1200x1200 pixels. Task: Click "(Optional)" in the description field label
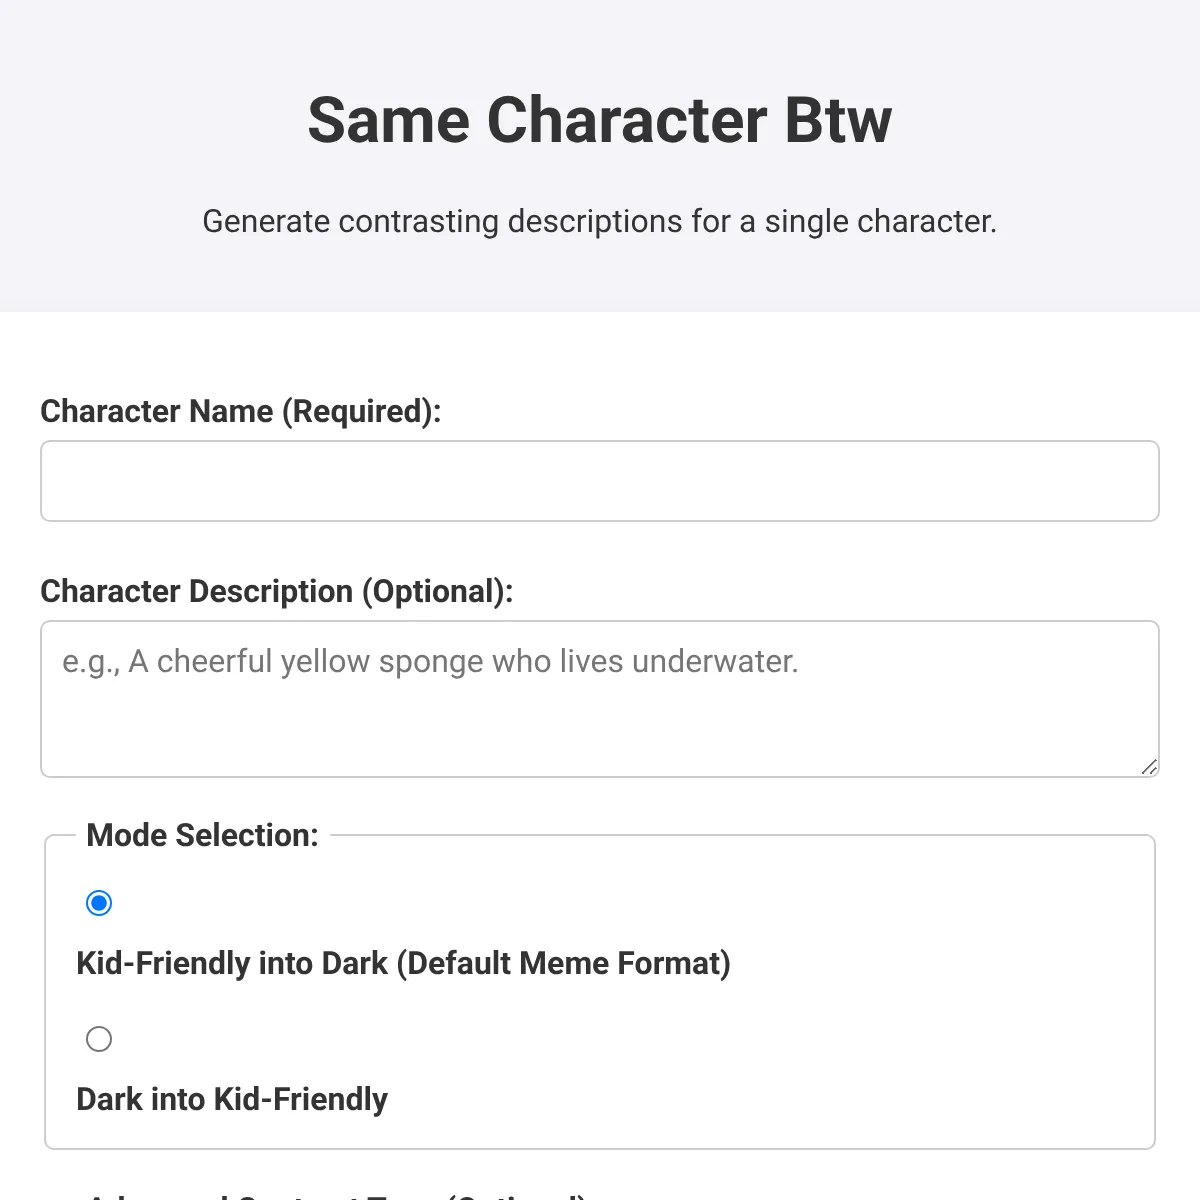436,591
